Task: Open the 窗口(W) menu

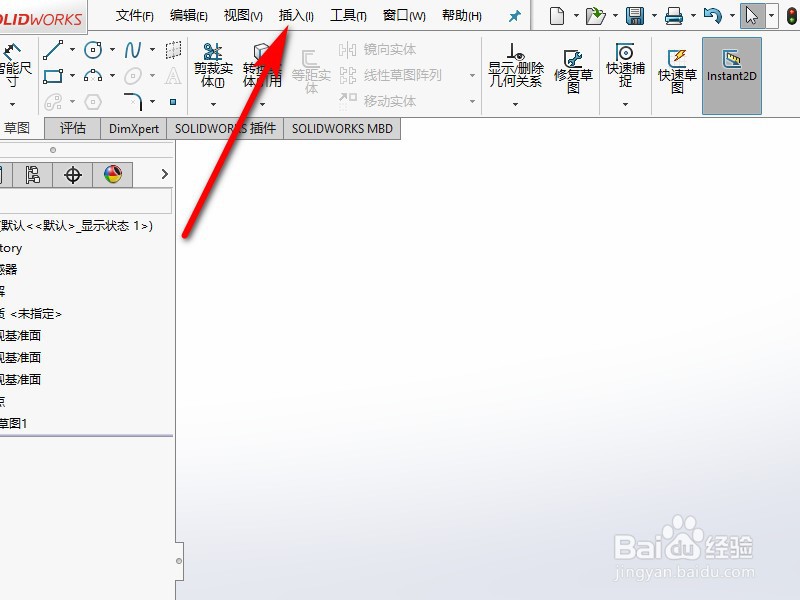Action: (x=404, y=16)
